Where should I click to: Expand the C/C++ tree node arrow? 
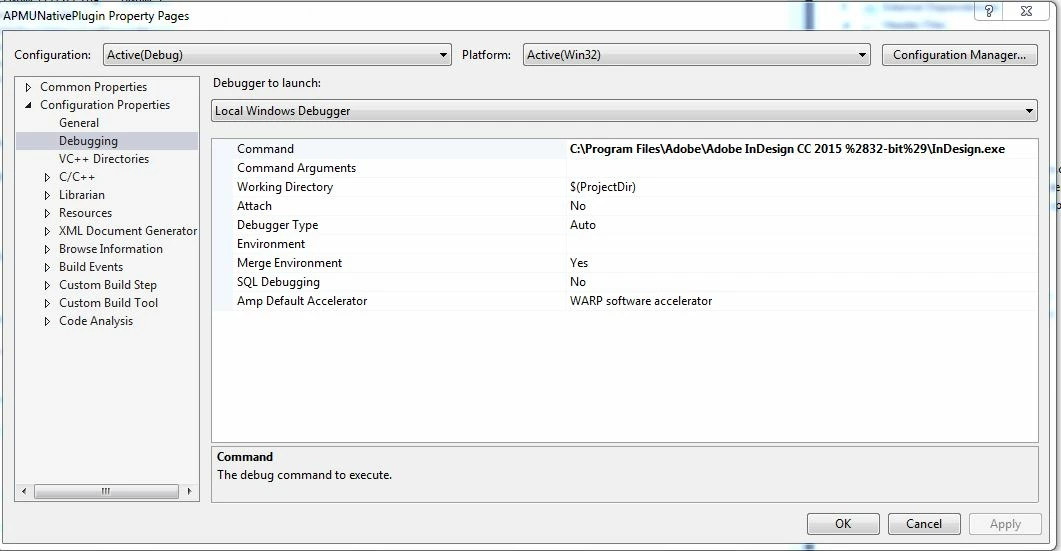[47, 177]
